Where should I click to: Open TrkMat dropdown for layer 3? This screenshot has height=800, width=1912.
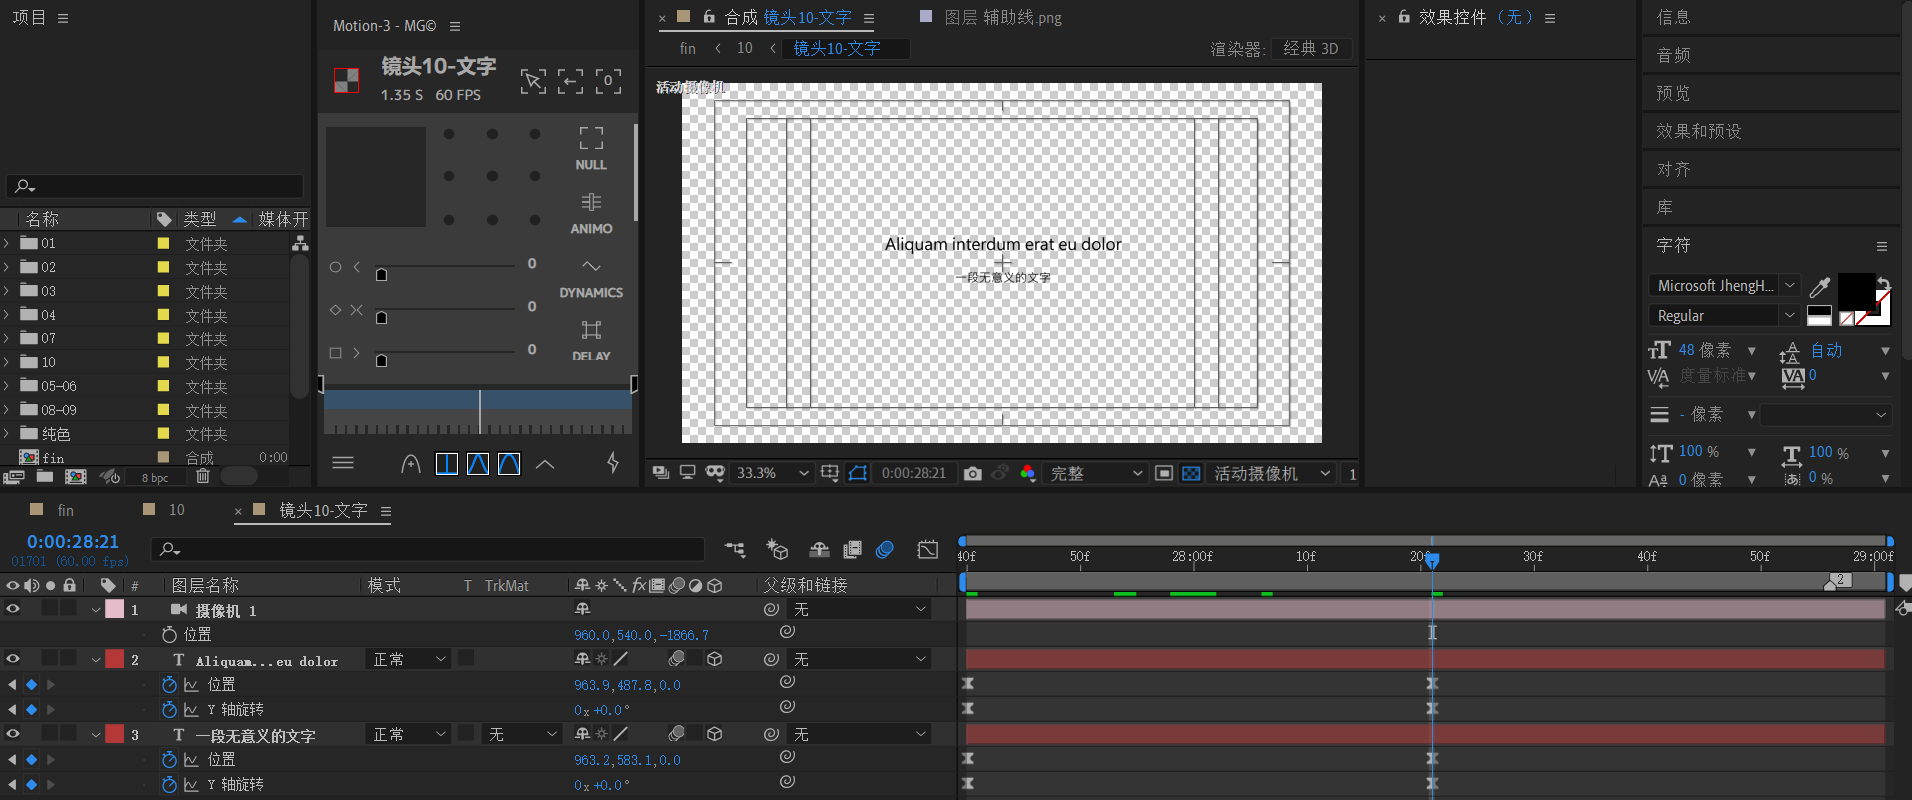(522, 734)
